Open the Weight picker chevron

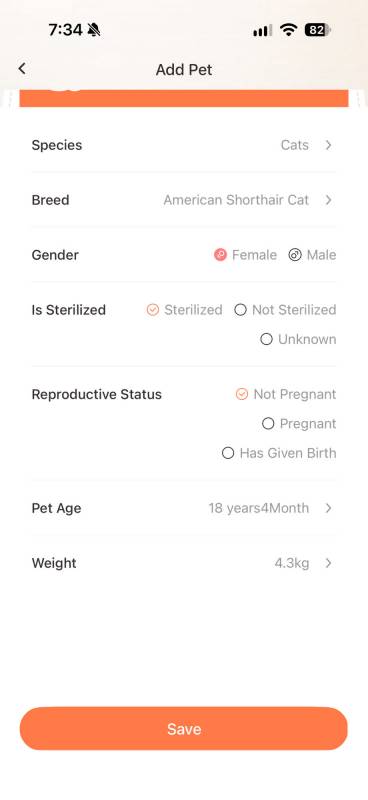(x=328, y=563)
